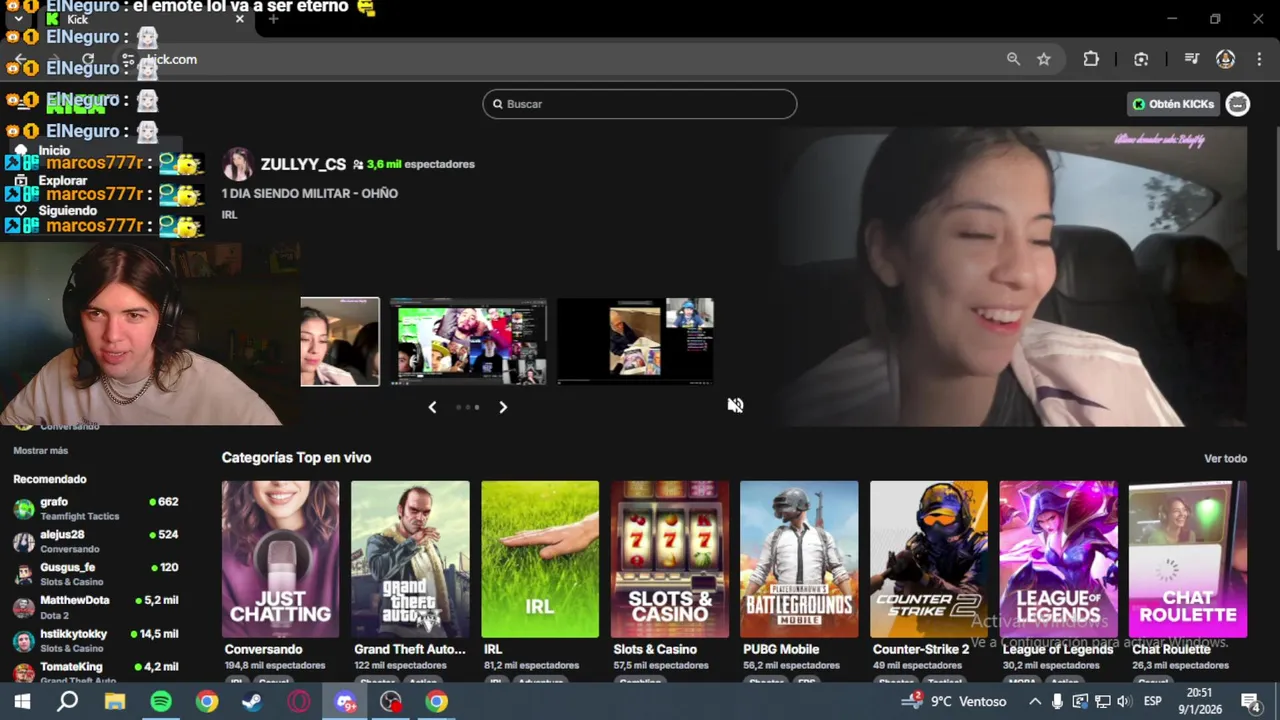Open the Slots & Casino category card
This screenshot has height=720, width=1280.
pos(670,559)
